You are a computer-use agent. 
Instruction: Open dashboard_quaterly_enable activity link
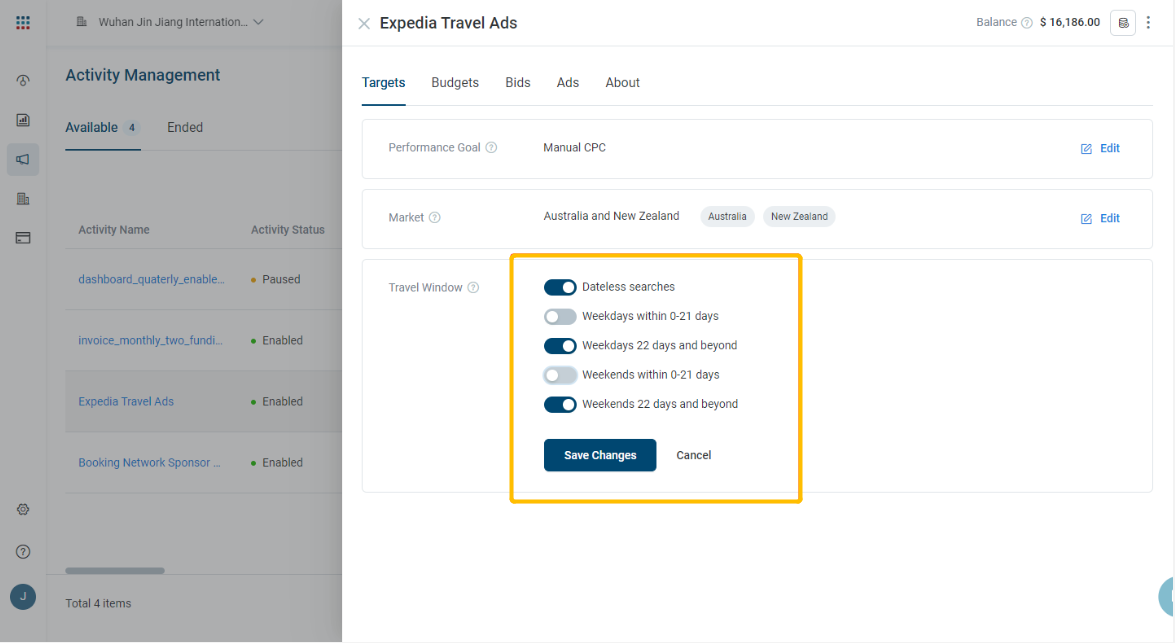point(151,280)
